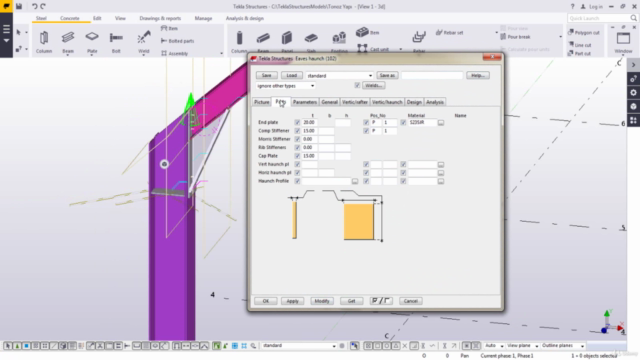Image resolution: width=640 pixels, height=360 pixels.
Task: Toggle End plate thickness checkbox
Action: click(297, 122)
